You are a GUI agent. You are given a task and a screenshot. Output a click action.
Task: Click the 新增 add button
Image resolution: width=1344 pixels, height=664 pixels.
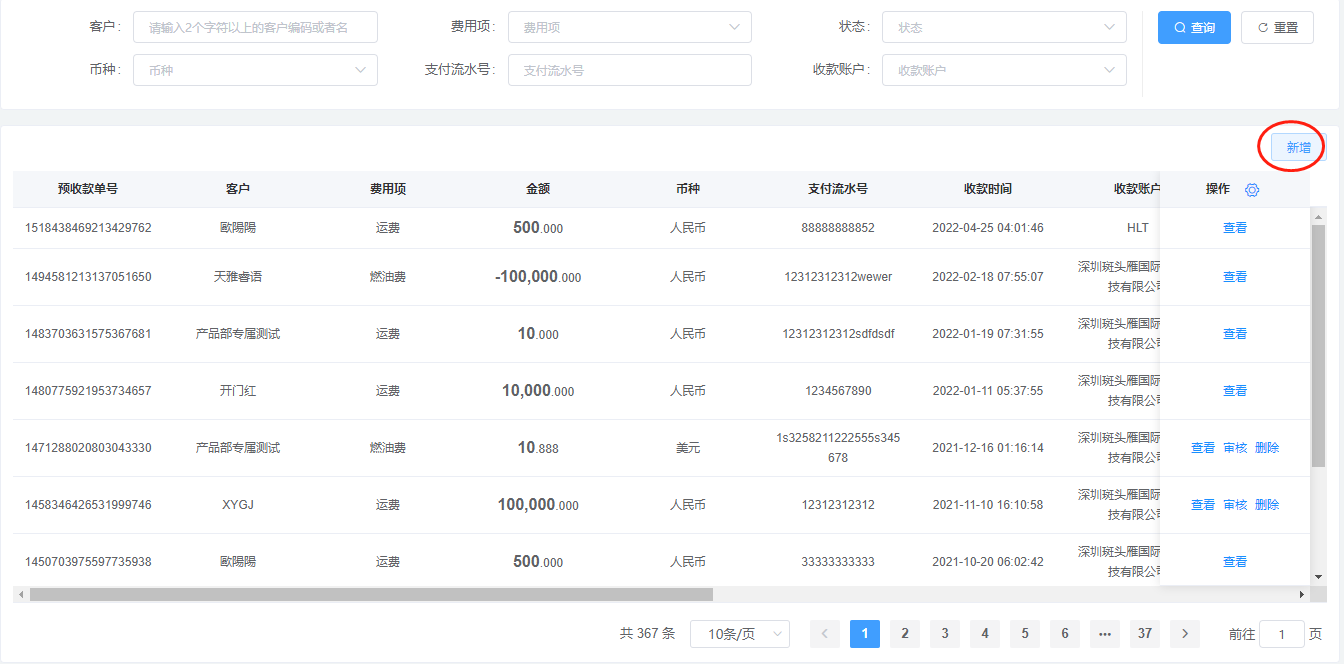tap(1297, 148)
